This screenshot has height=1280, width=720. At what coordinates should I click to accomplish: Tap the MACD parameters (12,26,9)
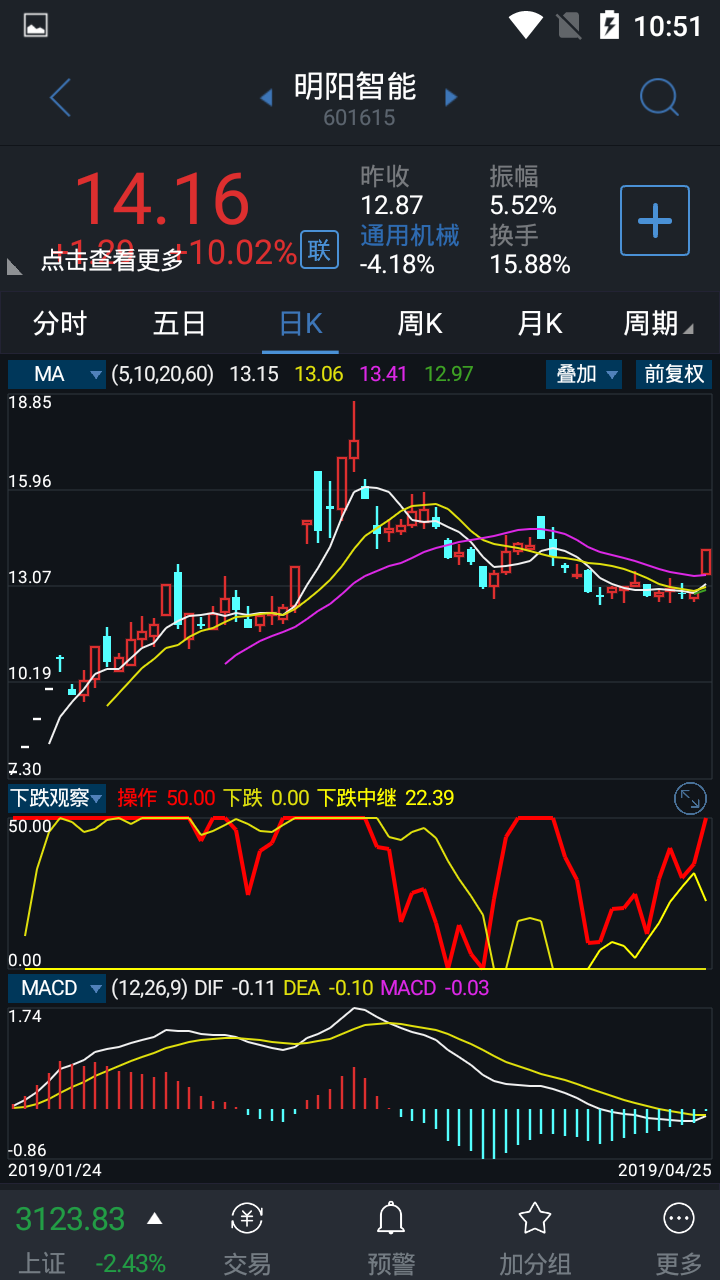tap(149, 988)
